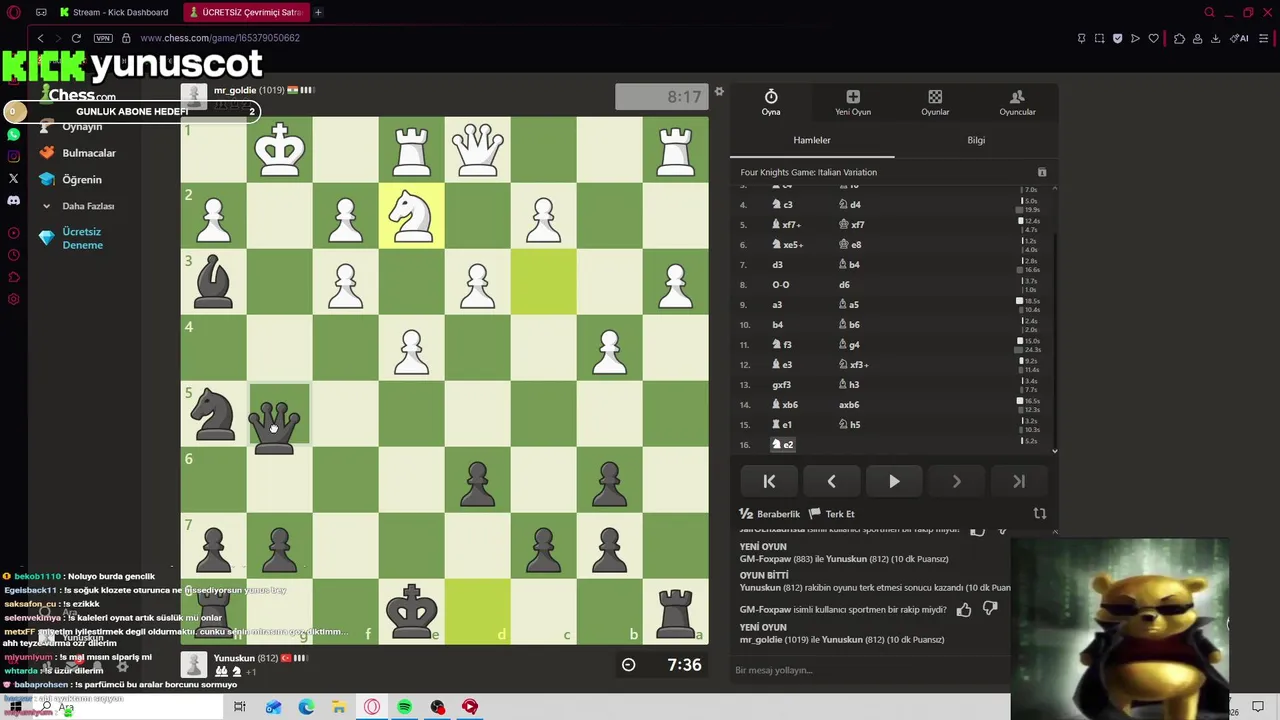Flip the board with the arrows icon

coord(1039,514)
